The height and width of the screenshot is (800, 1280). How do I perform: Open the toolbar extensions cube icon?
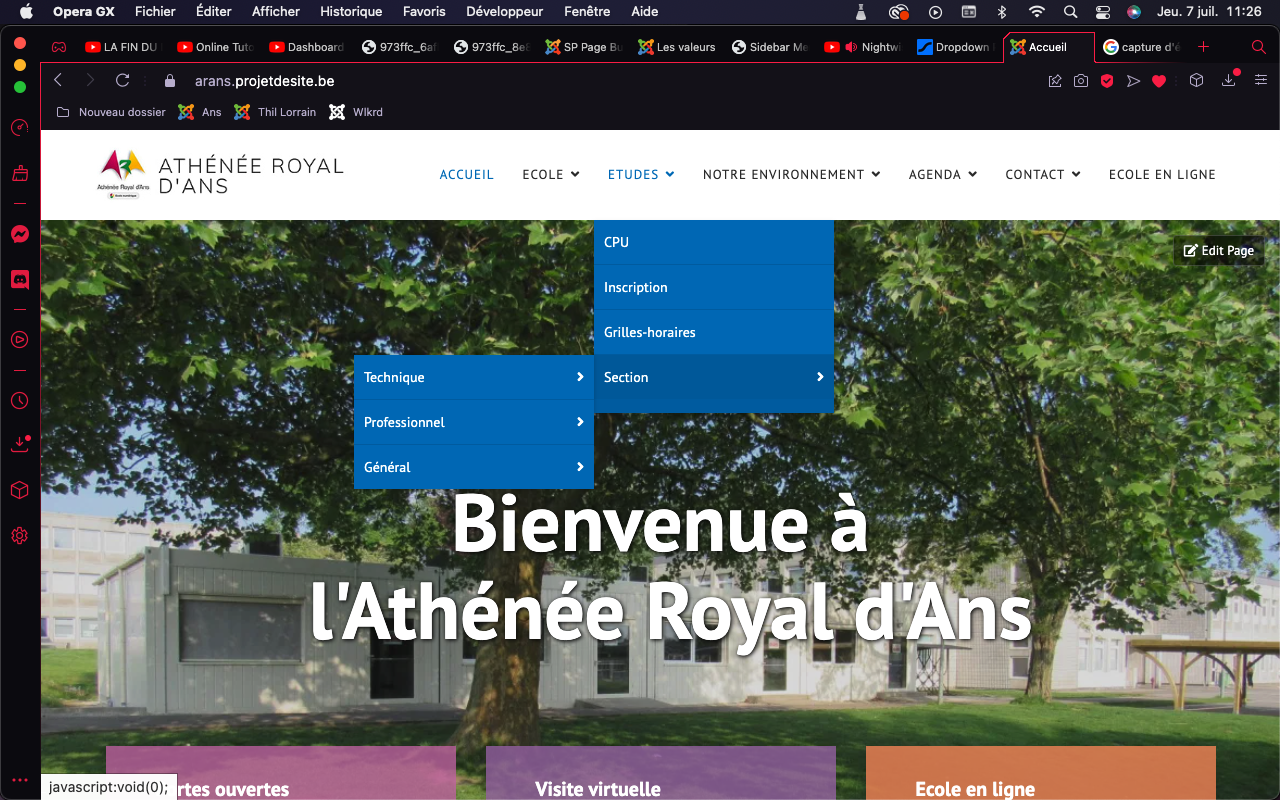[x=1196, y=81]
